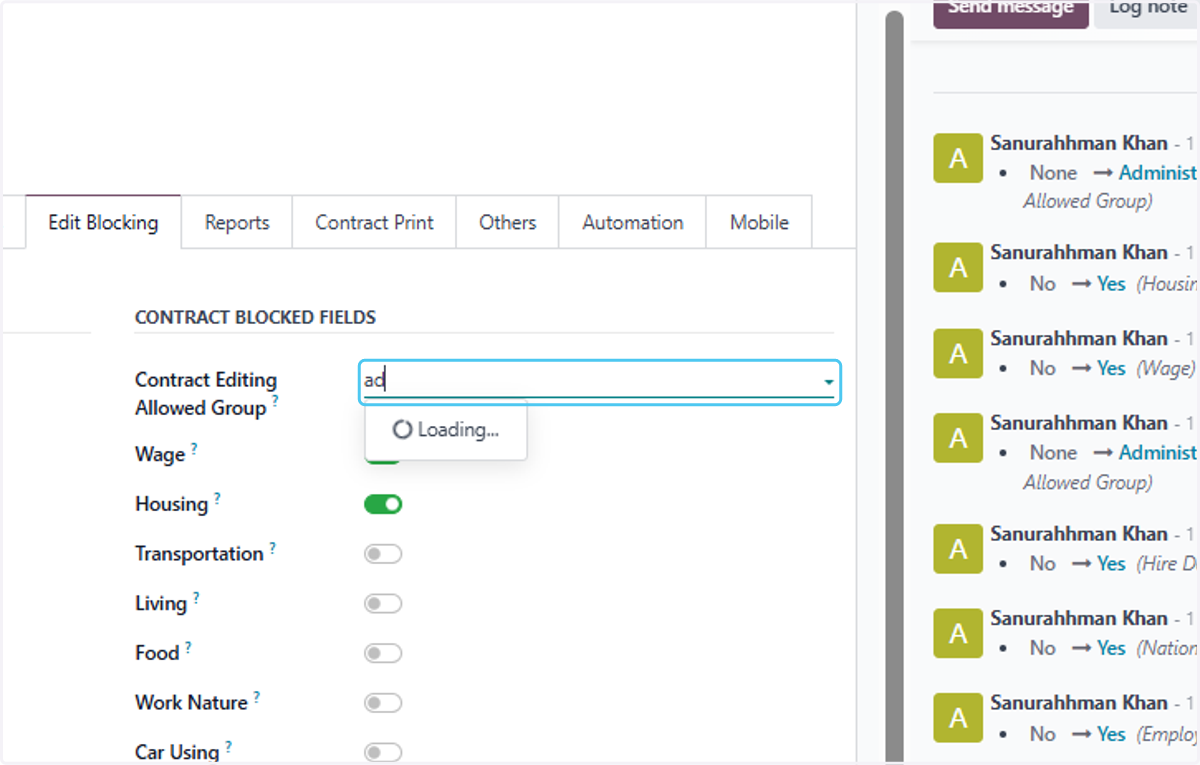The image size is (1200, 765).
Task: Click CONTRACT BLOCKED FIELDS section heading
Action: click(255, 317)
